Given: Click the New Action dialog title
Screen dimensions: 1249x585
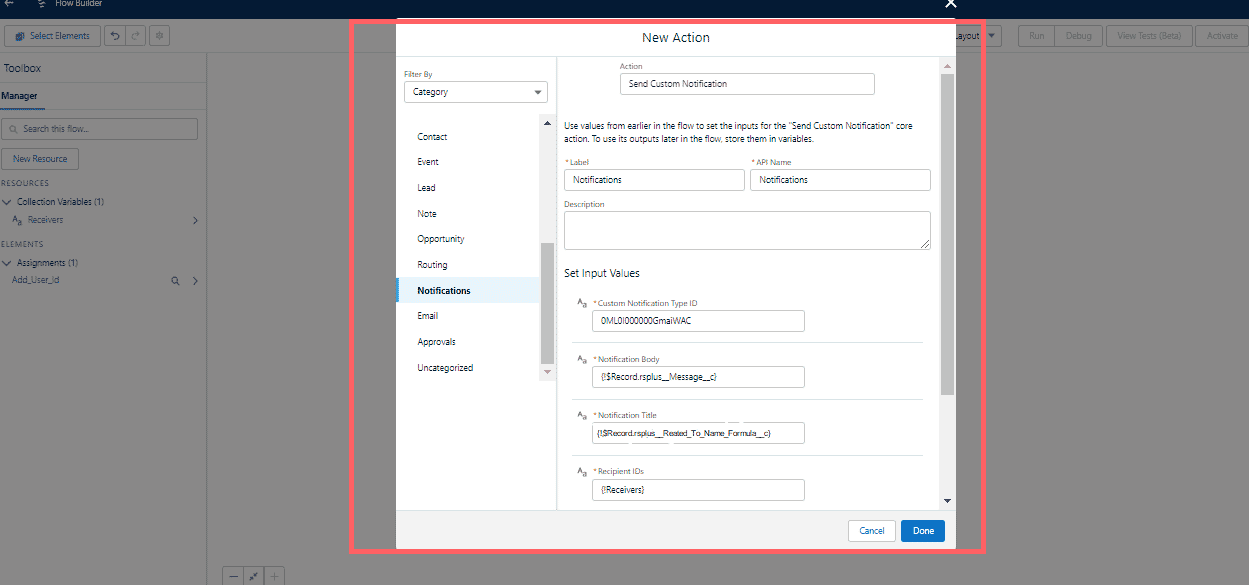Looking at the screenshot, I should (676, 38).
